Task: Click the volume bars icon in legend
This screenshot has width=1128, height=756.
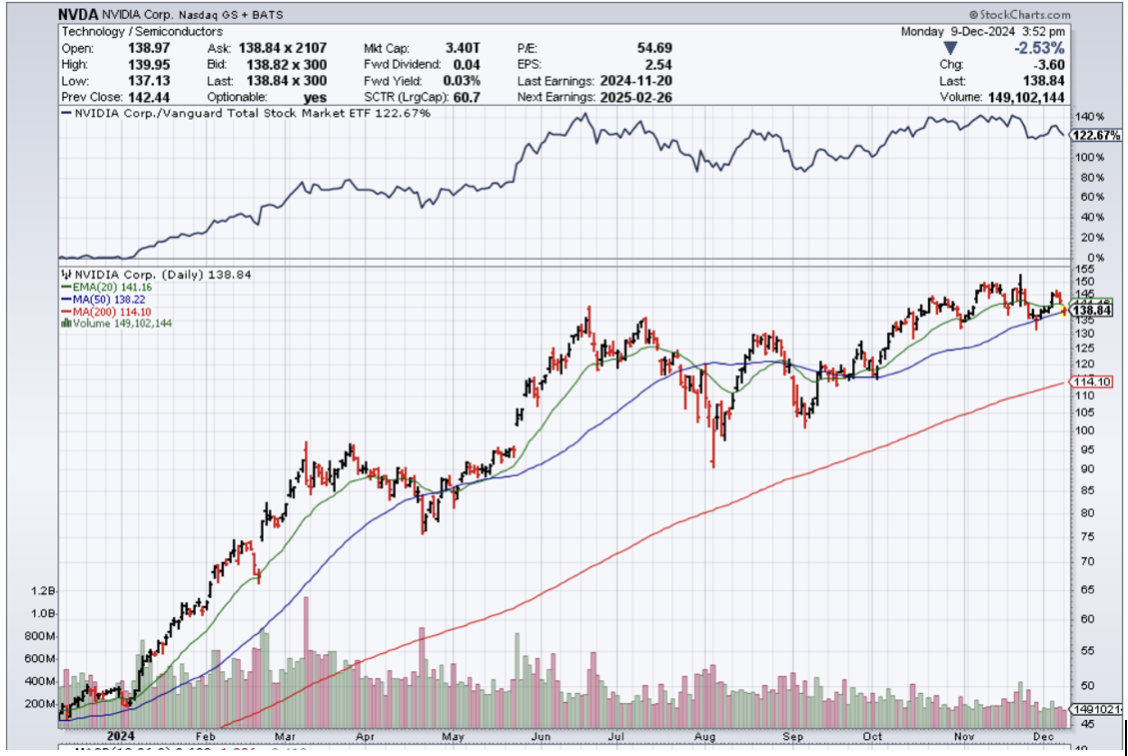Action: (66, 323)
